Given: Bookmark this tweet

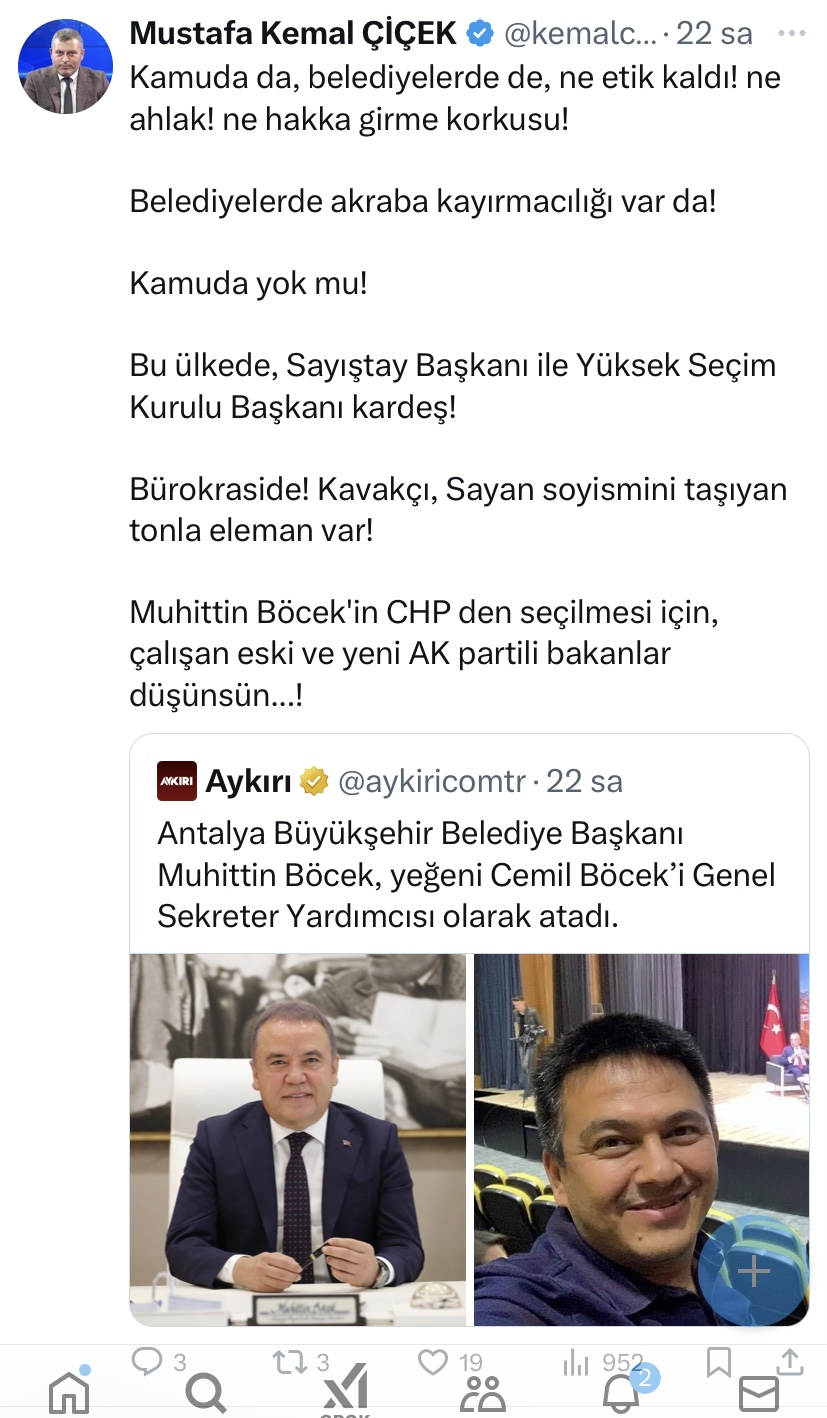Looking at the screenshot, I should (x=718, y=1360).
